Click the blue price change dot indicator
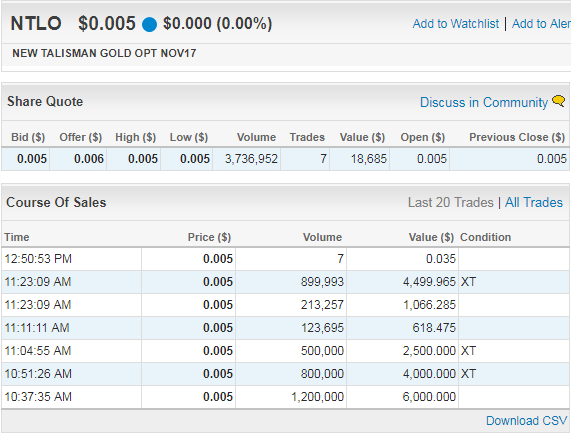The image size is (571, 433). pos(149,24)
